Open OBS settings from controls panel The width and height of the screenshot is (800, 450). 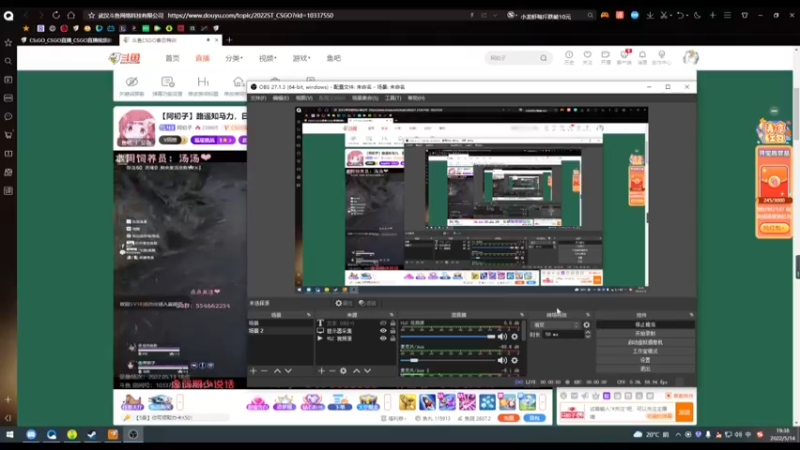click(x=645, y=360)
